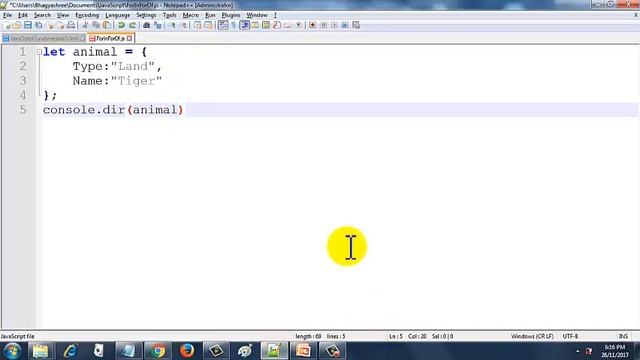Click the Playback macro icon

tap(335, 25)
